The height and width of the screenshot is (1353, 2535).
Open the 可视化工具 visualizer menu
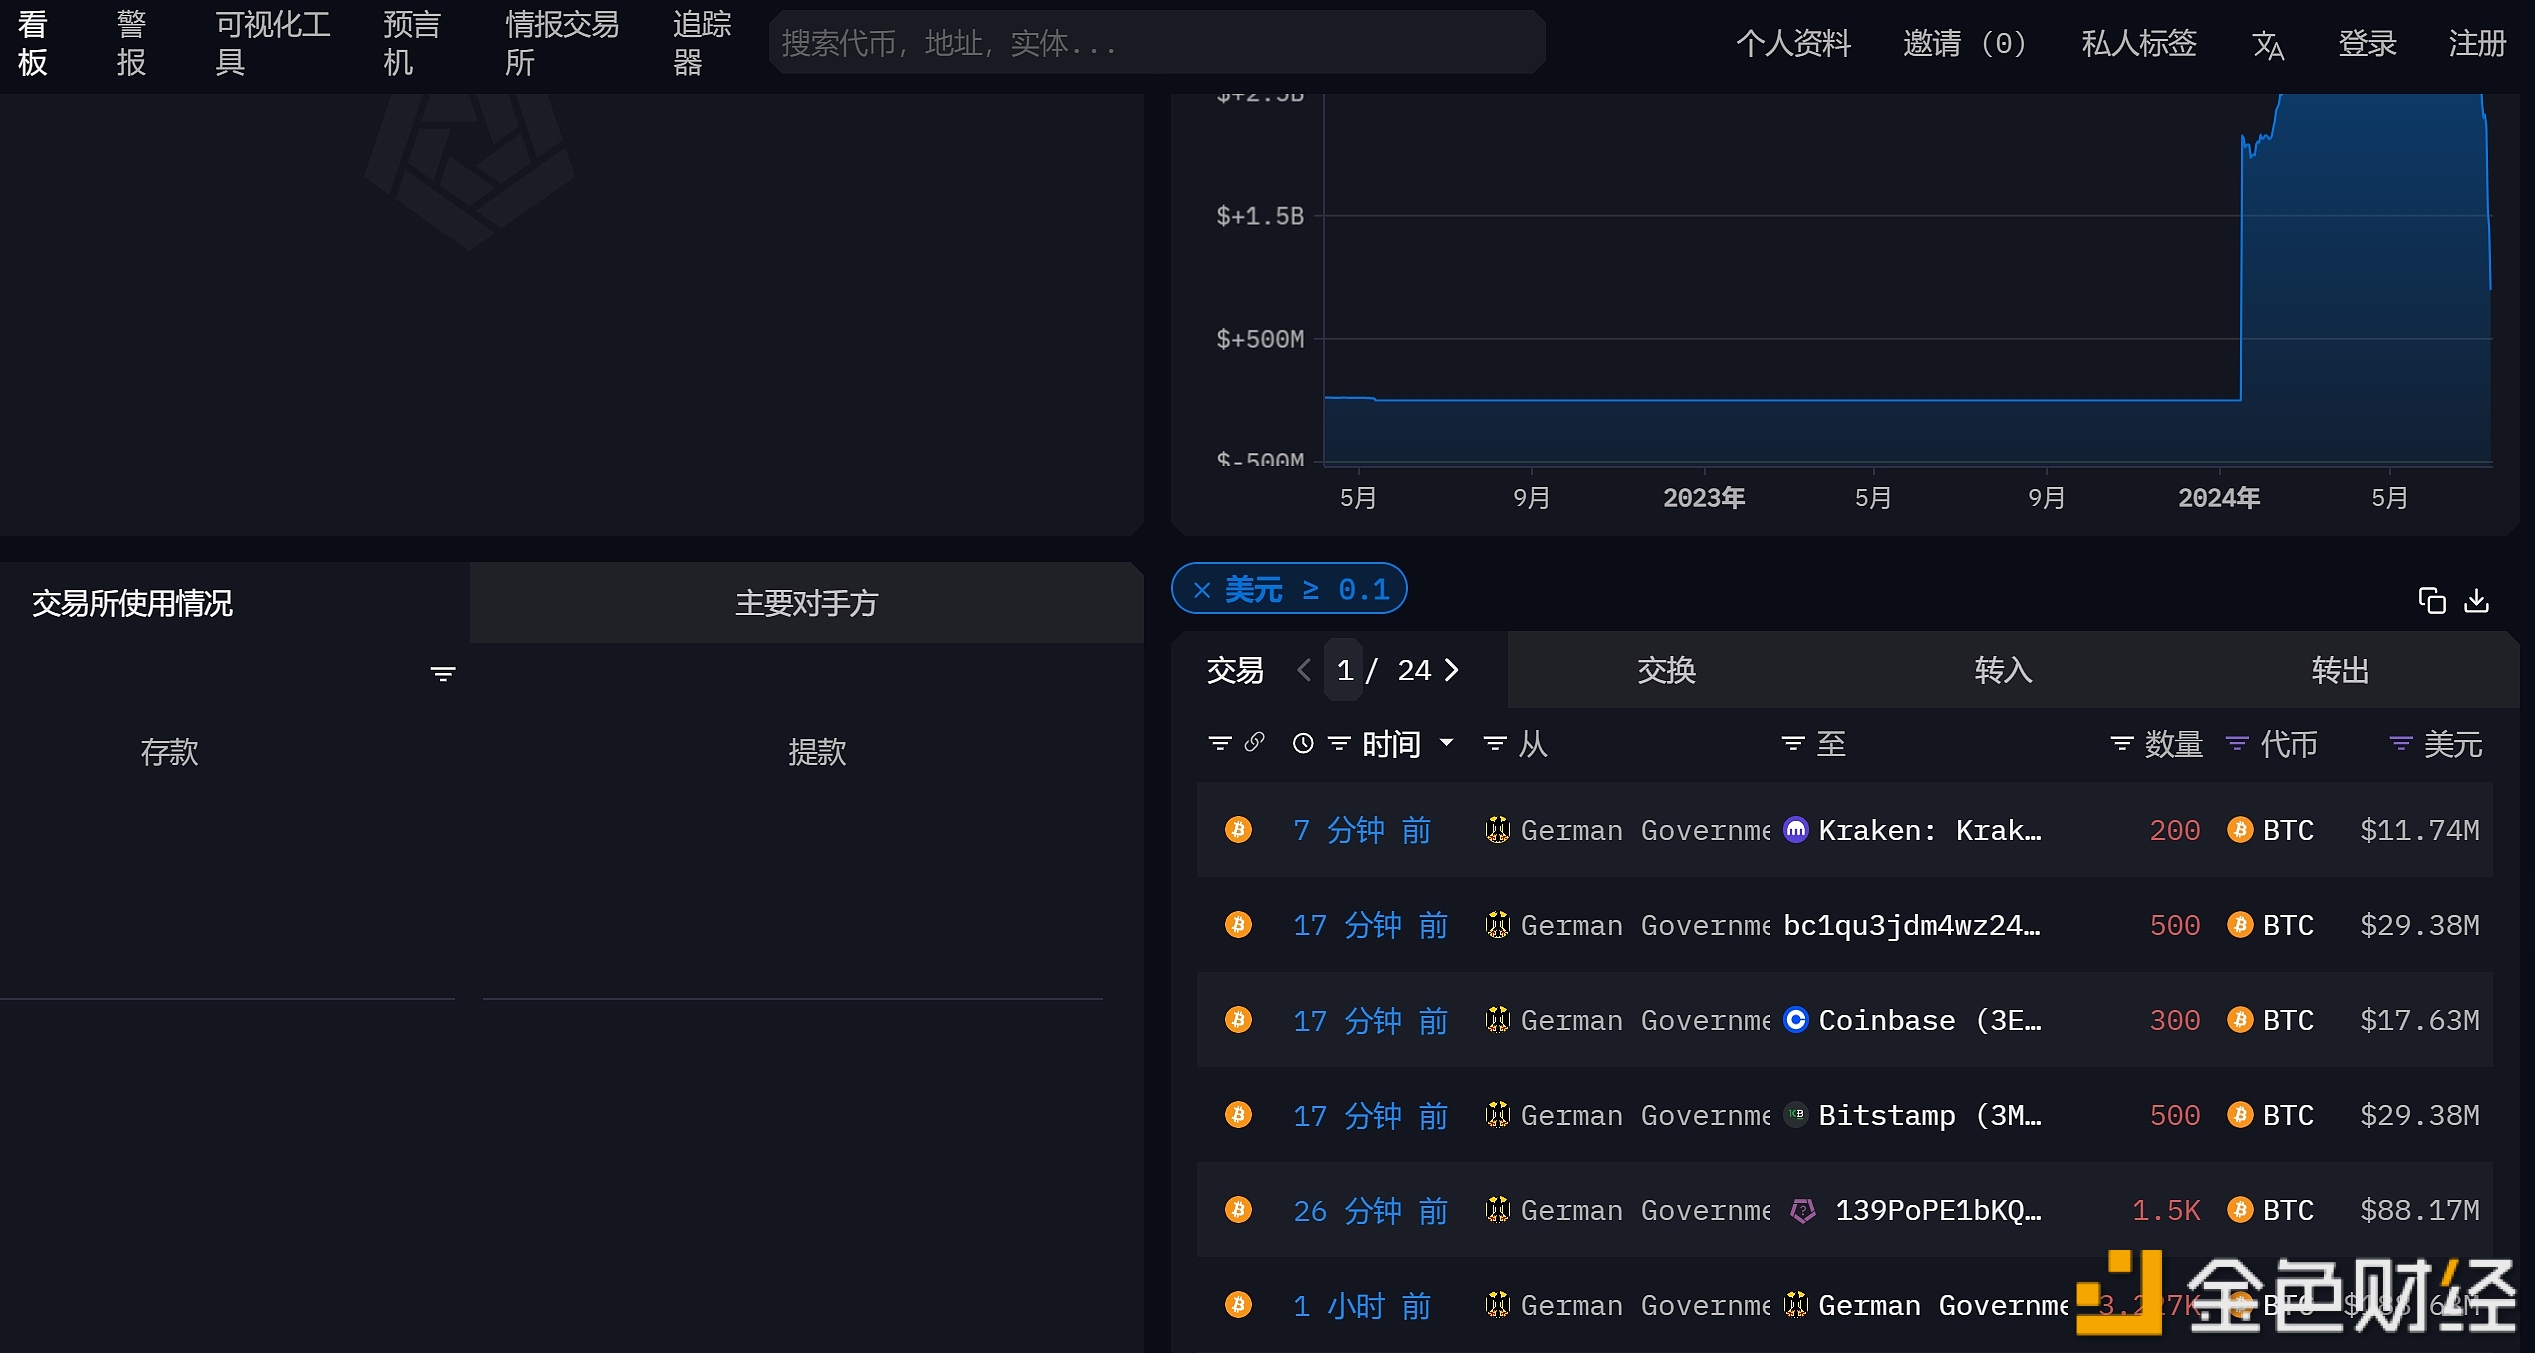pyautogui.click(x=272, y=43)
